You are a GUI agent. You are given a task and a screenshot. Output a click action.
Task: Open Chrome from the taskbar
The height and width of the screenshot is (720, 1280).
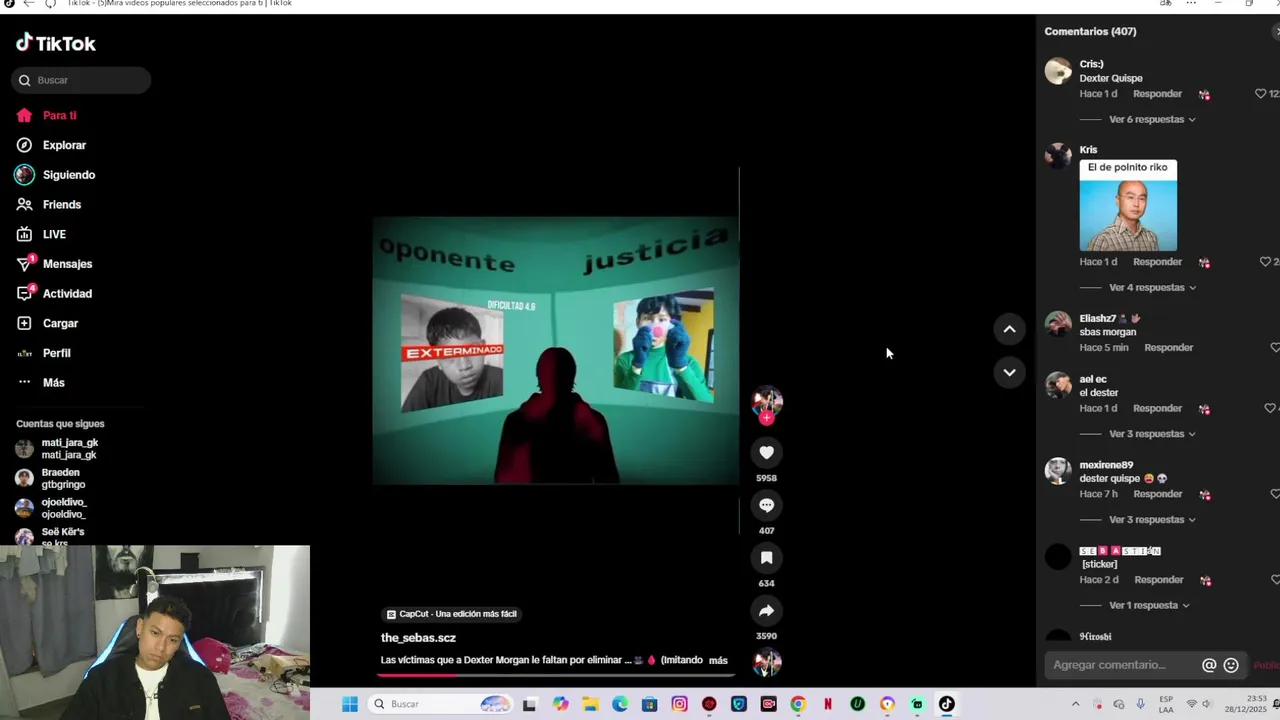797,704
